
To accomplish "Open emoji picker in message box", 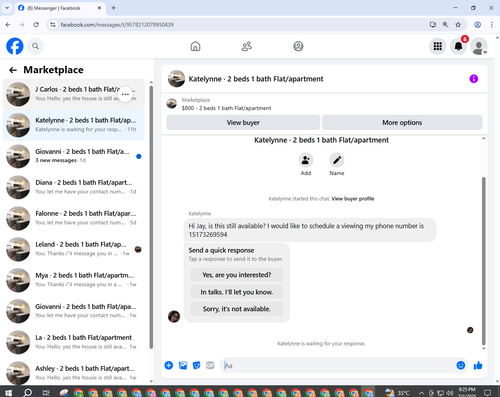I will coord(461,365).
